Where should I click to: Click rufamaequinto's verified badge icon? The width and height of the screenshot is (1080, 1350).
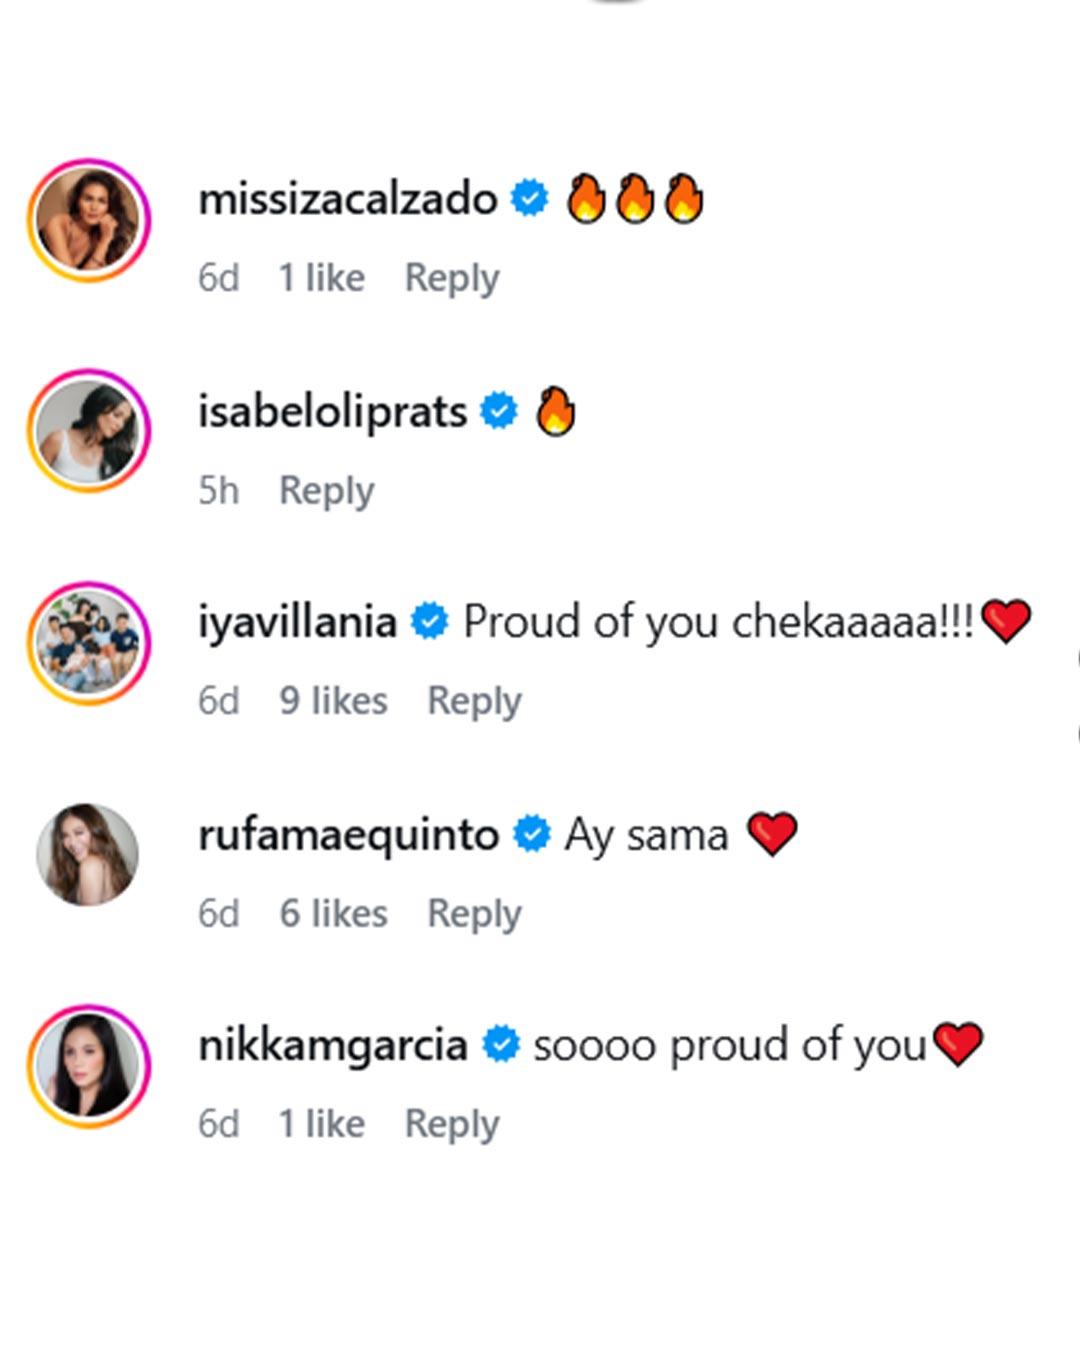[532, 833]
